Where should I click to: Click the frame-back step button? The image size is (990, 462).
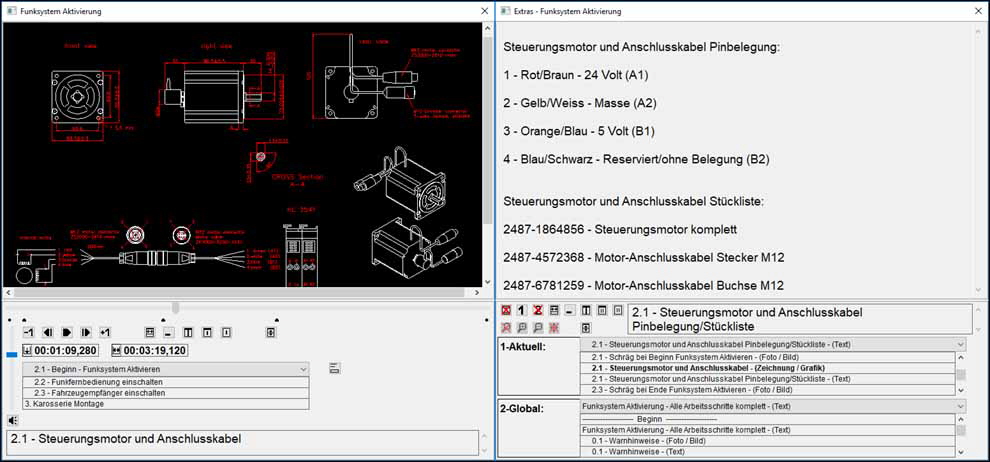pos(47,332)
